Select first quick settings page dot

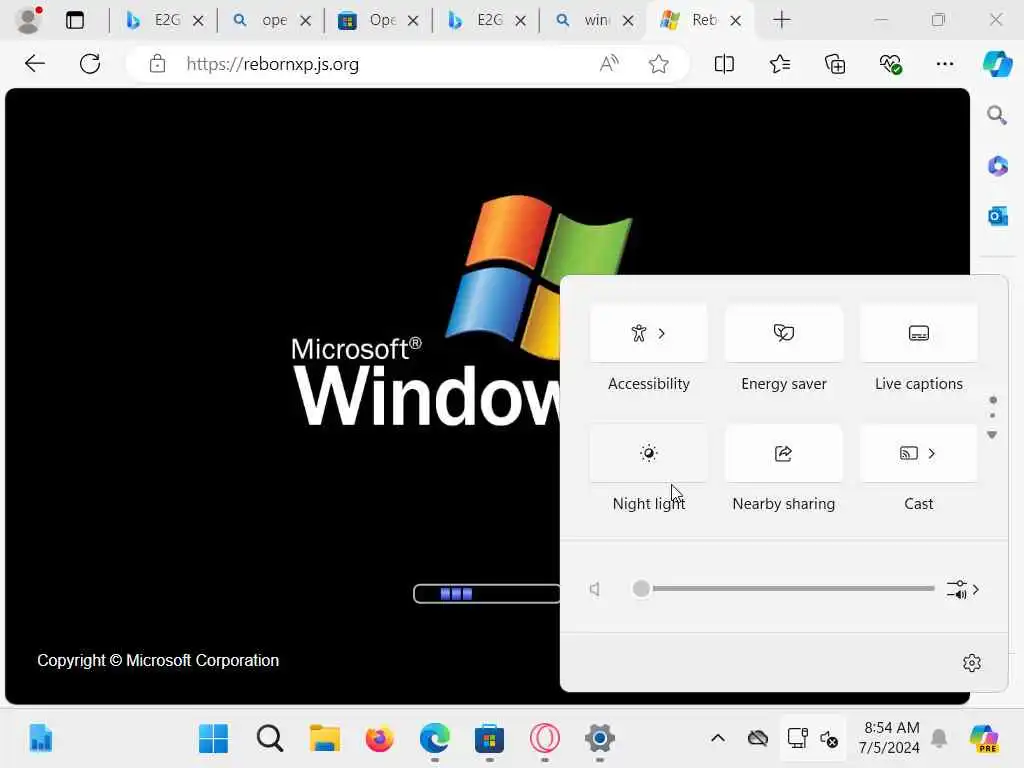pyautogui.click(x=993, y=400)
